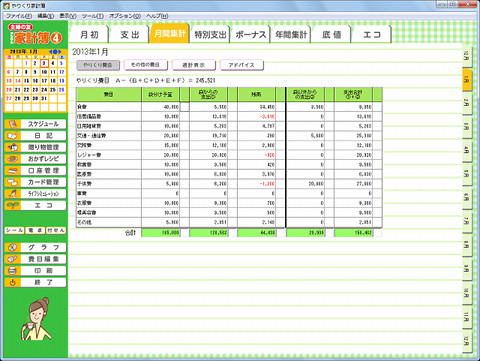Open the カード管理 card management icon
The width and height of the screenshot is (480, 361).
pos(13,182)
